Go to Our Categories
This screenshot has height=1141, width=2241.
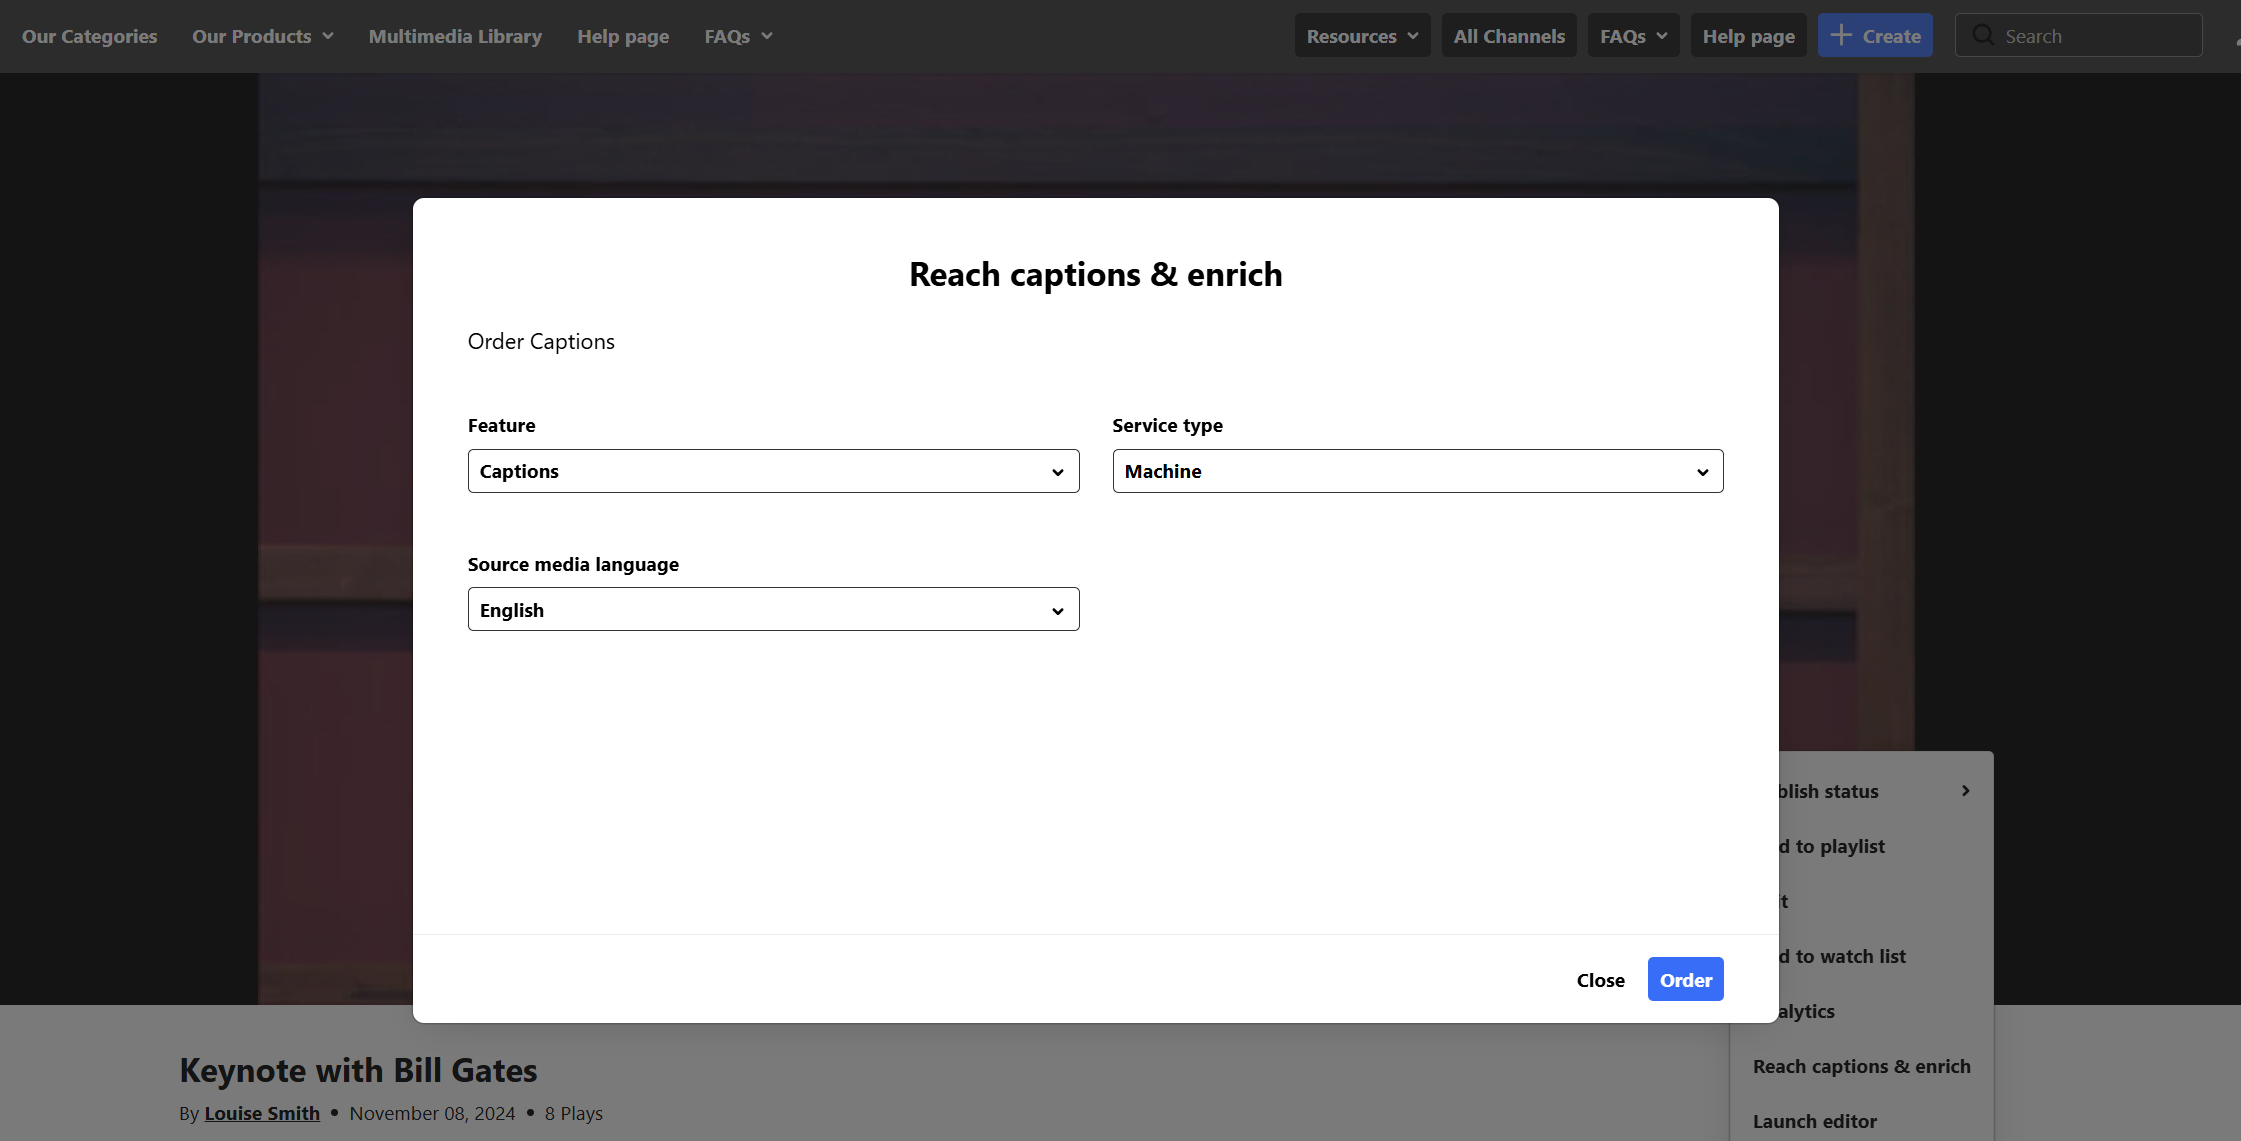coord(89,36)
